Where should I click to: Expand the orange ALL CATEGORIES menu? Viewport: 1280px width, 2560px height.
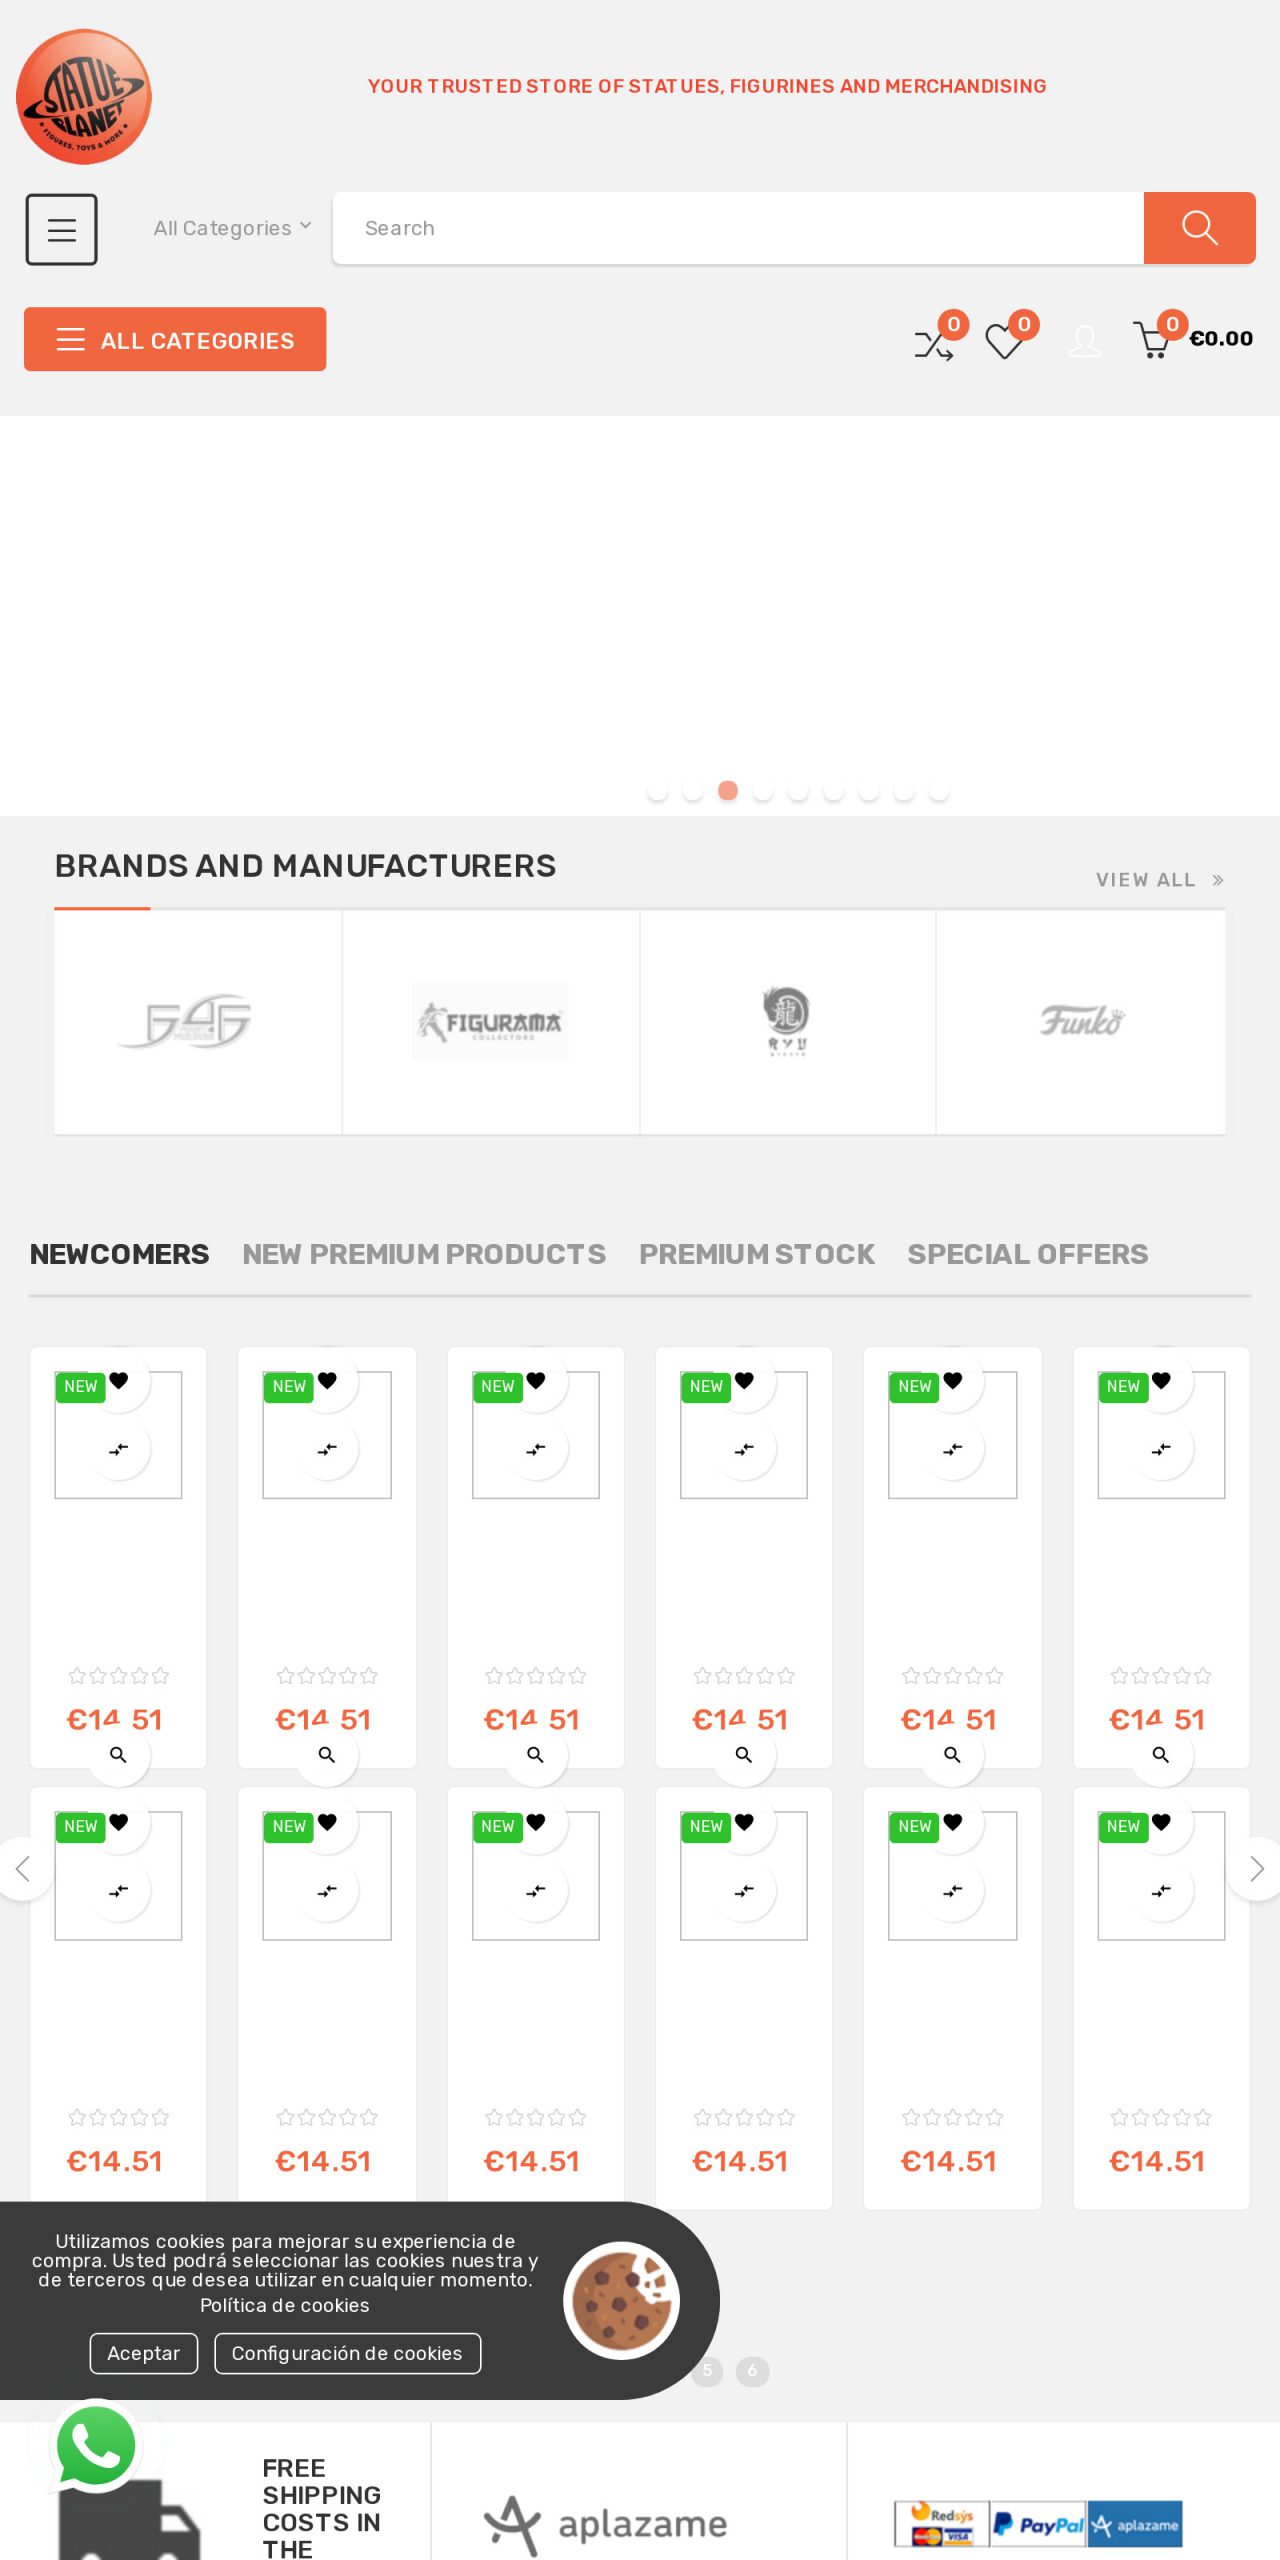[x=175, y=340]
